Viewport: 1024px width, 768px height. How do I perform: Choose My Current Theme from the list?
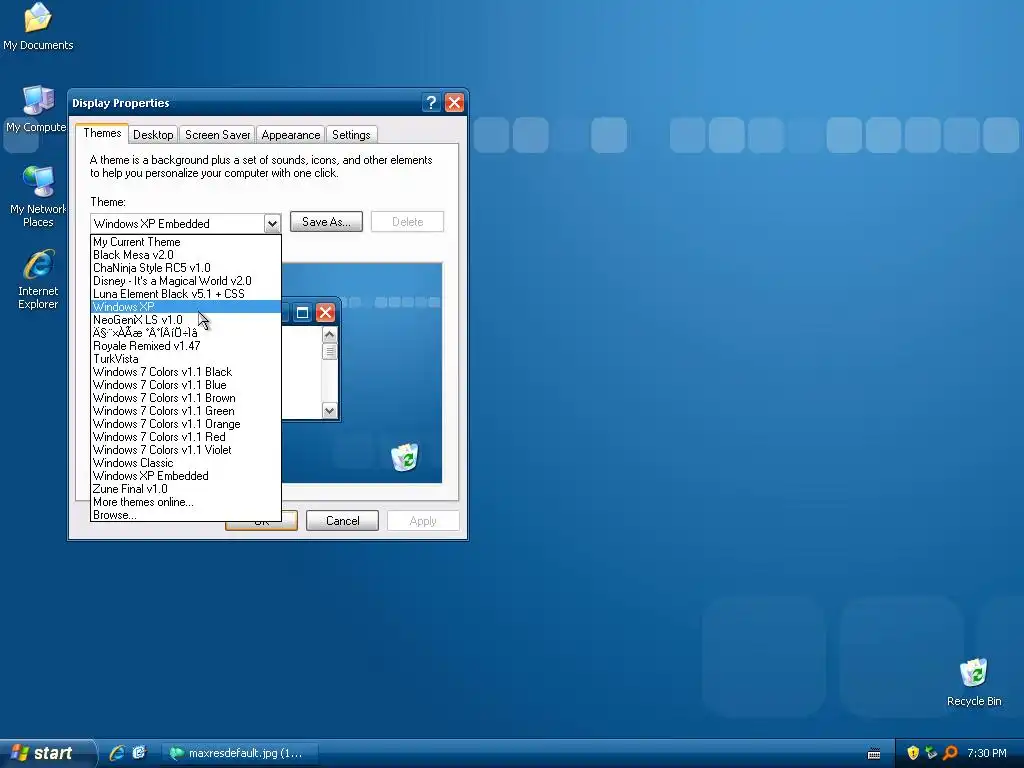click(186, 242)
